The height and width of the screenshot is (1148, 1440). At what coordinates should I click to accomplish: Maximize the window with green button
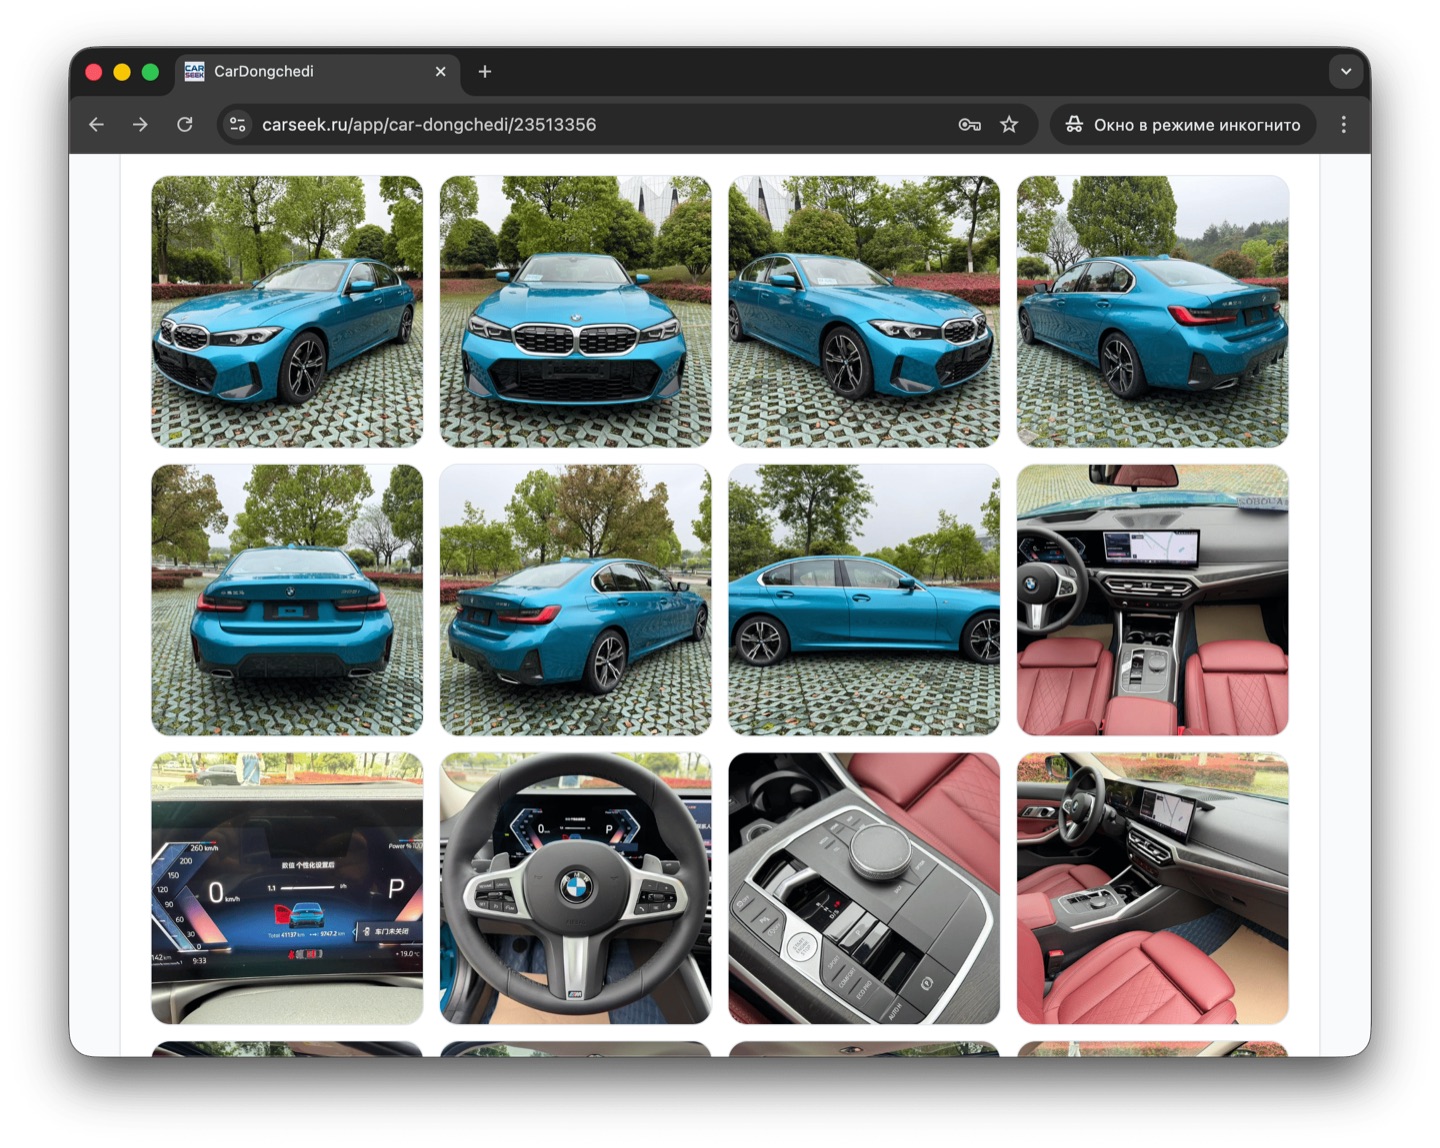point(150,72)
